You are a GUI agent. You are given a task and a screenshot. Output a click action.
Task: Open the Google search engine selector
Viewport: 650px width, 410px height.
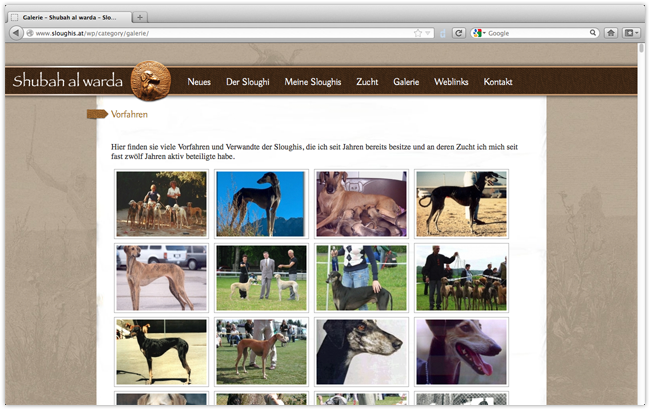point(479,33)
